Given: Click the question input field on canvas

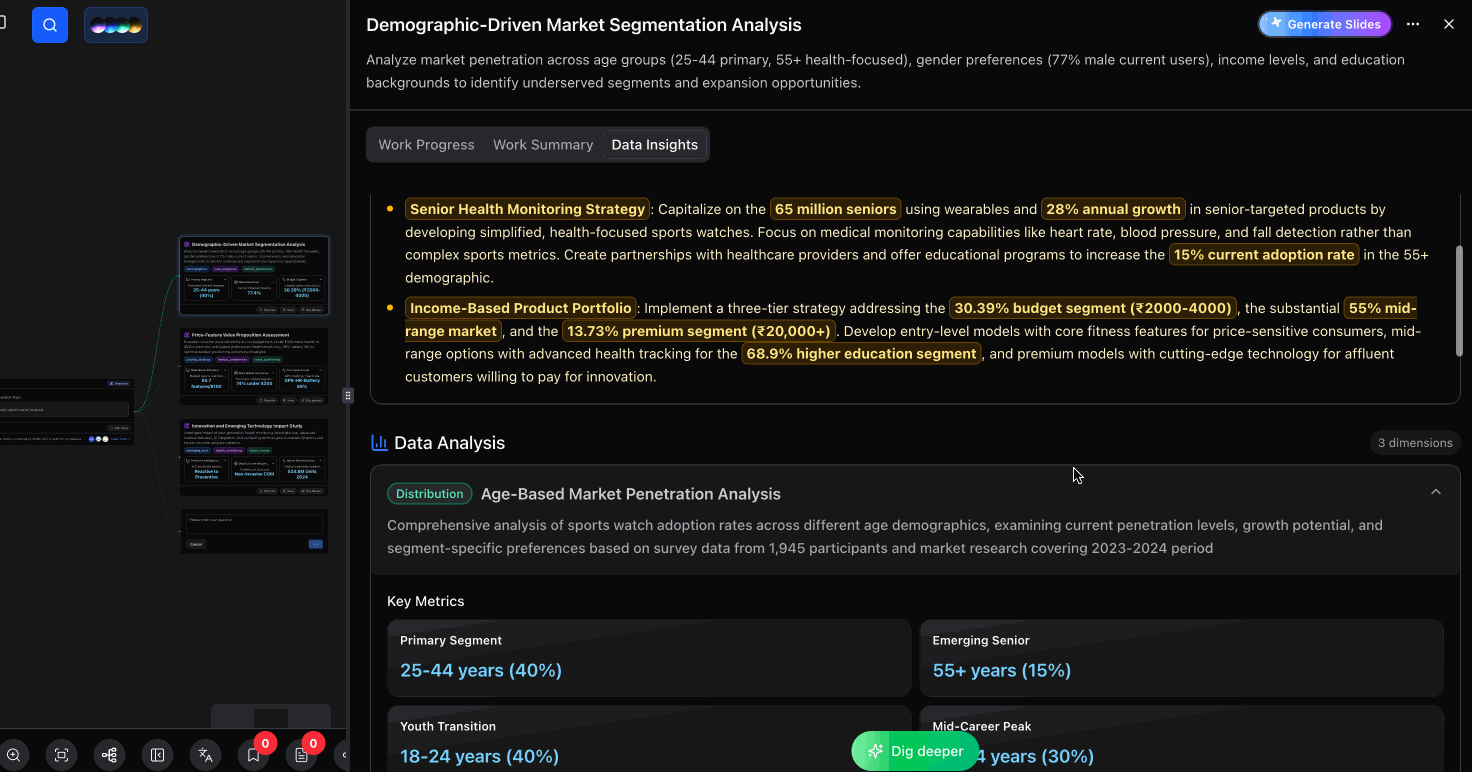Looking at the screenshot, I should [x=254, y=524].
